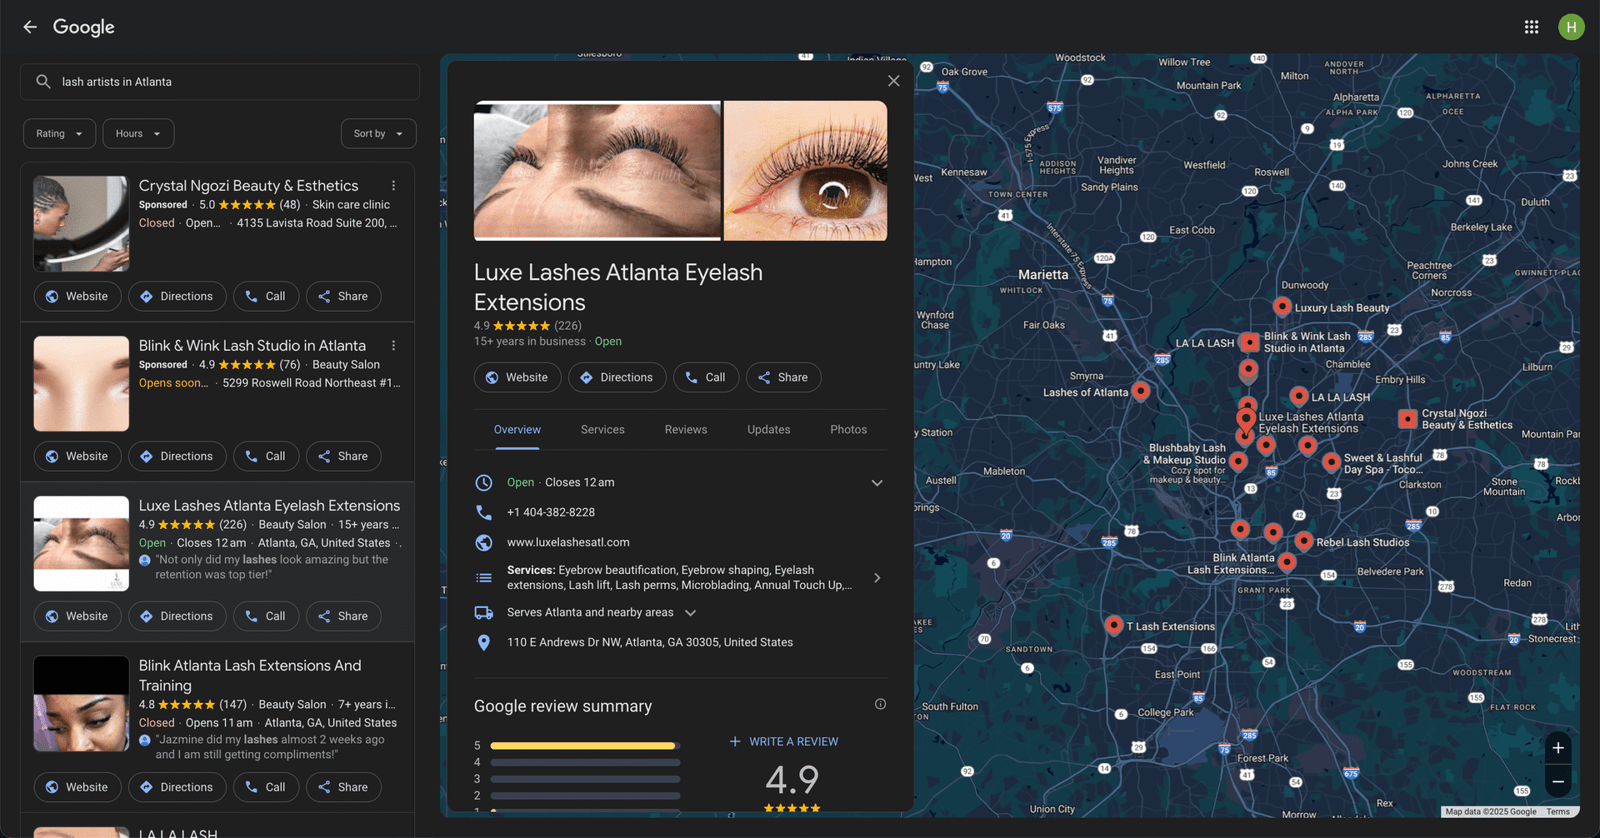Switch to the Reviews tab
The width and height of the screenshot is (1600, 838).
(686, 430)
